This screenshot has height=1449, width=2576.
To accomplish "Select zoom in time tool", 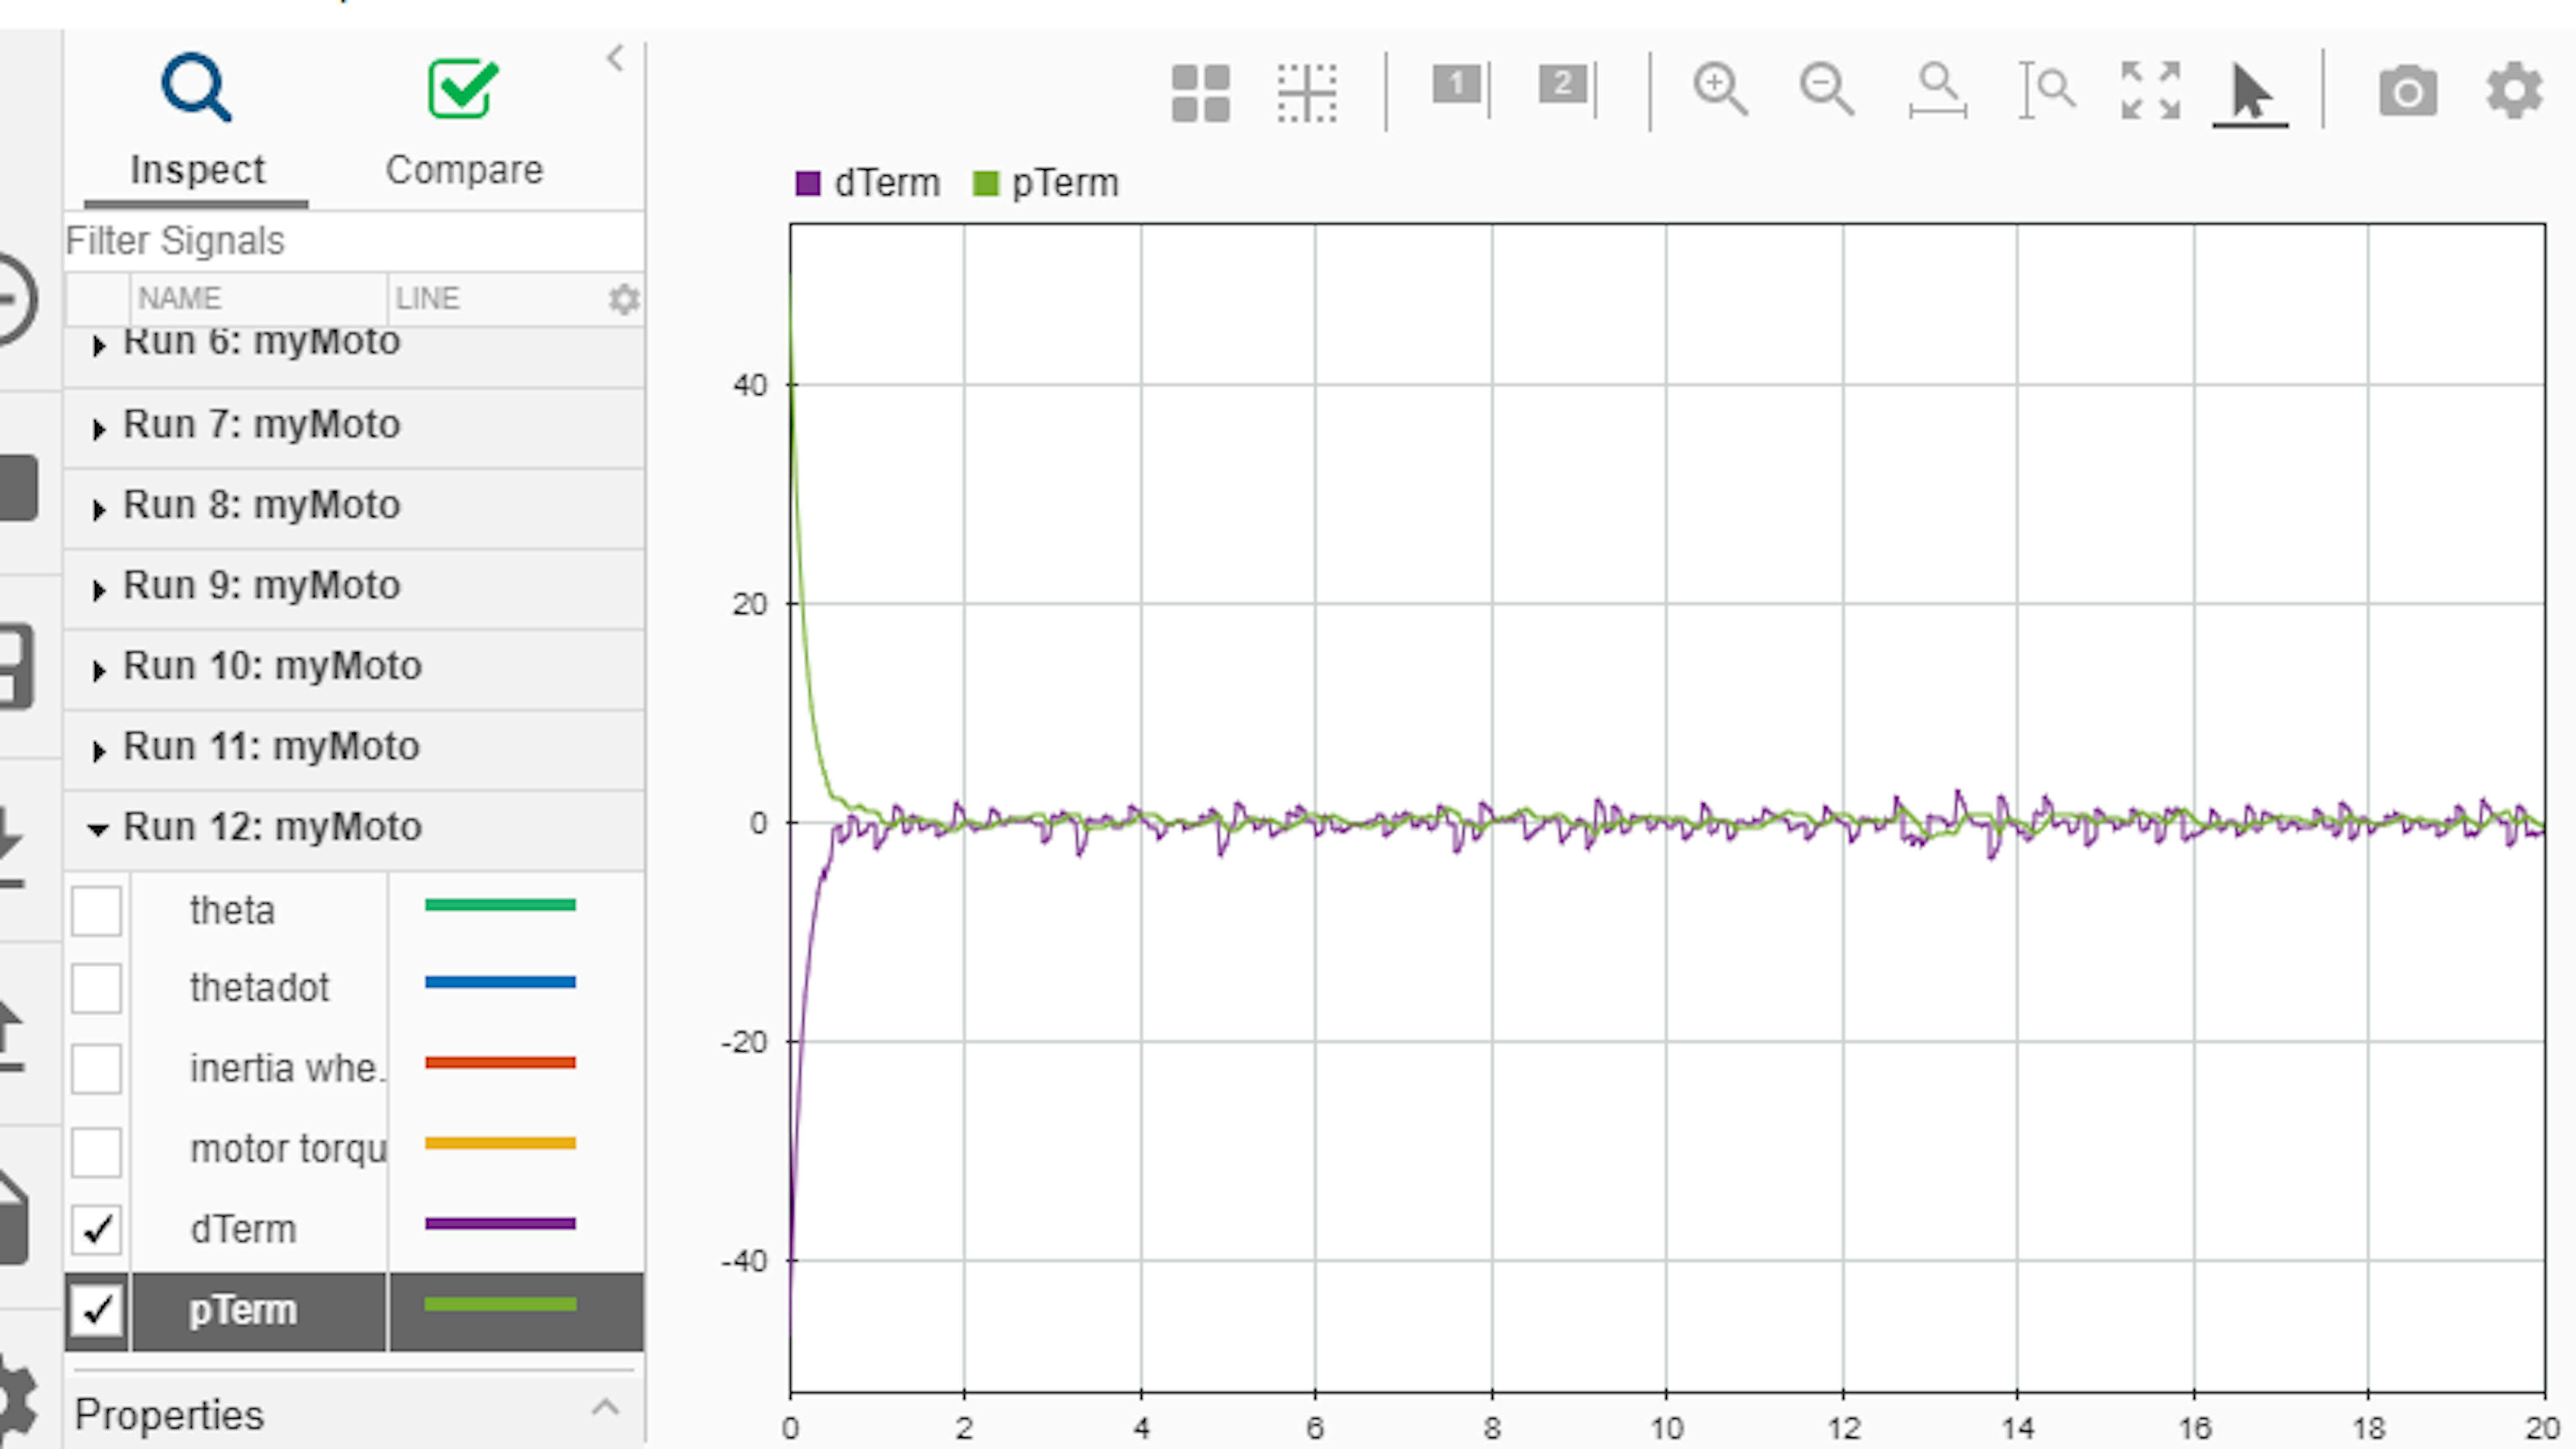I will click(x=1937, y=90).
